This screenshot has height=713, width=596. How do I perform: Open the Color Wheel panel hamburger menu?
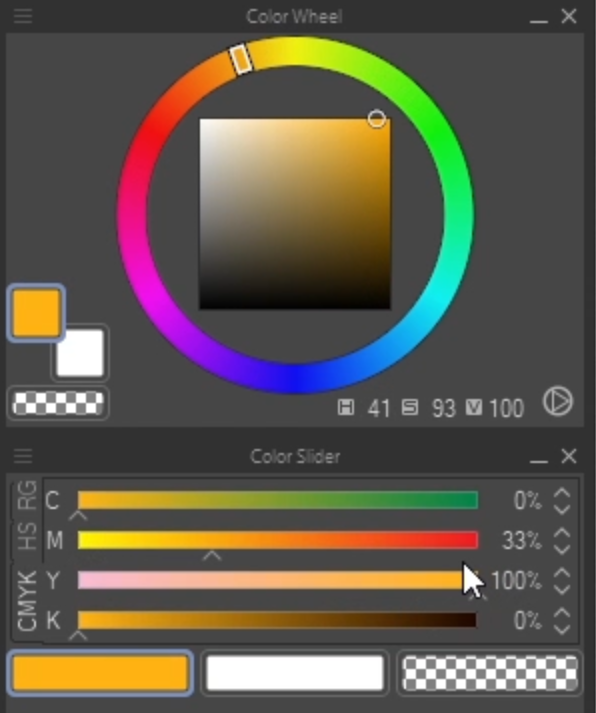click(23, 16)
